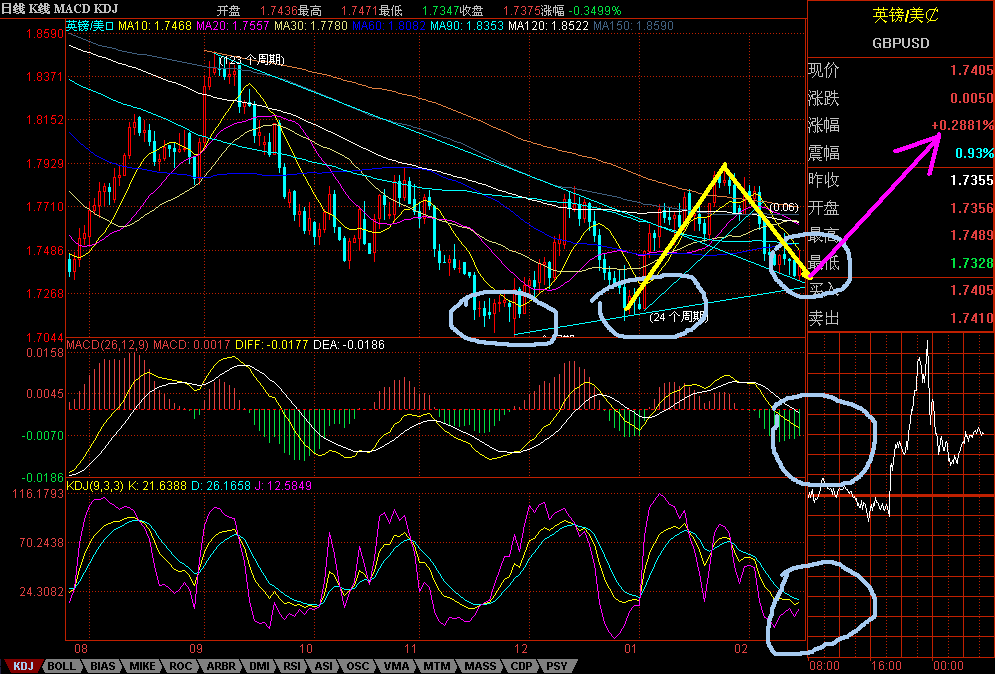
Task: Select the BIAS indicator tab
Action: point(102,666)
